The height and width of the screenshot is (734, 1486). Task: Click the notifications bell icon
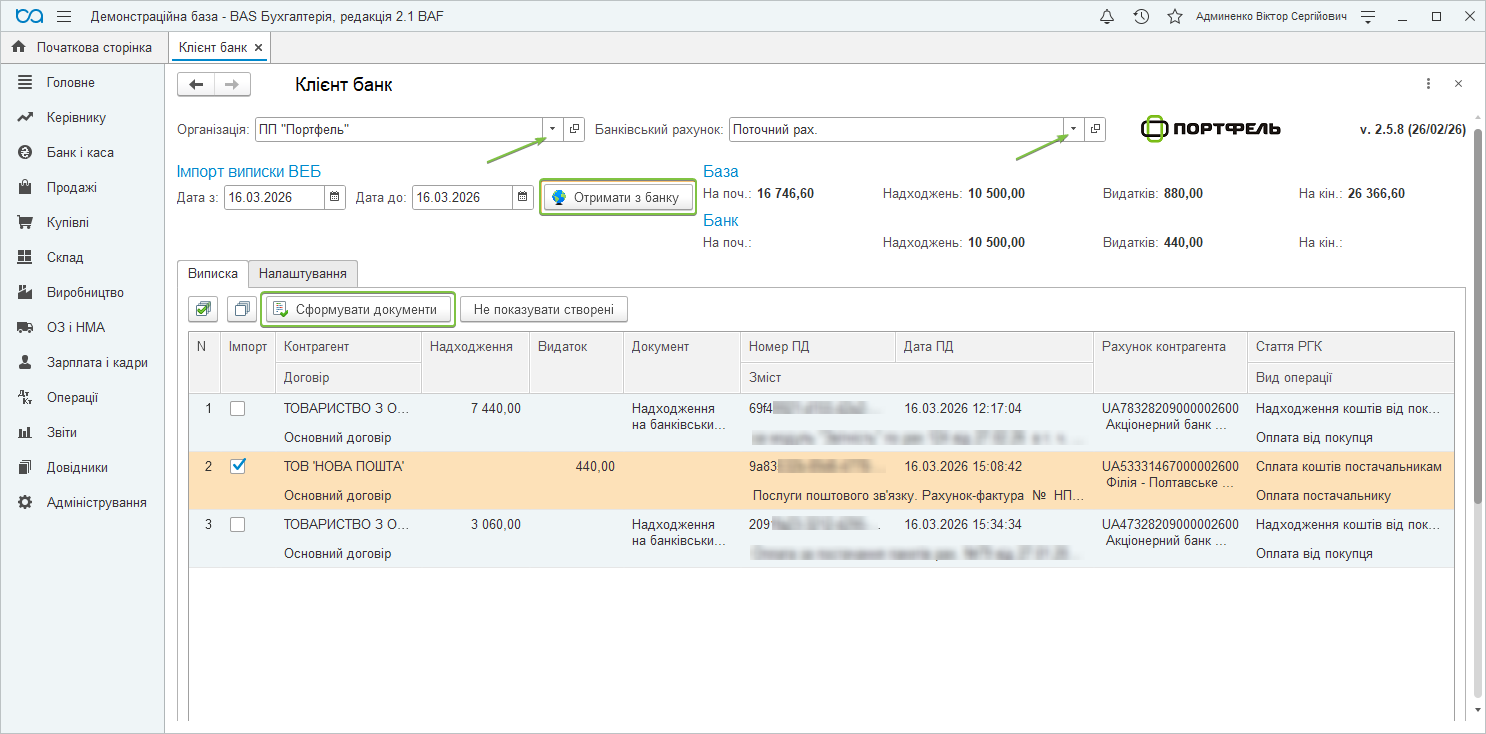pos(1107,17)
